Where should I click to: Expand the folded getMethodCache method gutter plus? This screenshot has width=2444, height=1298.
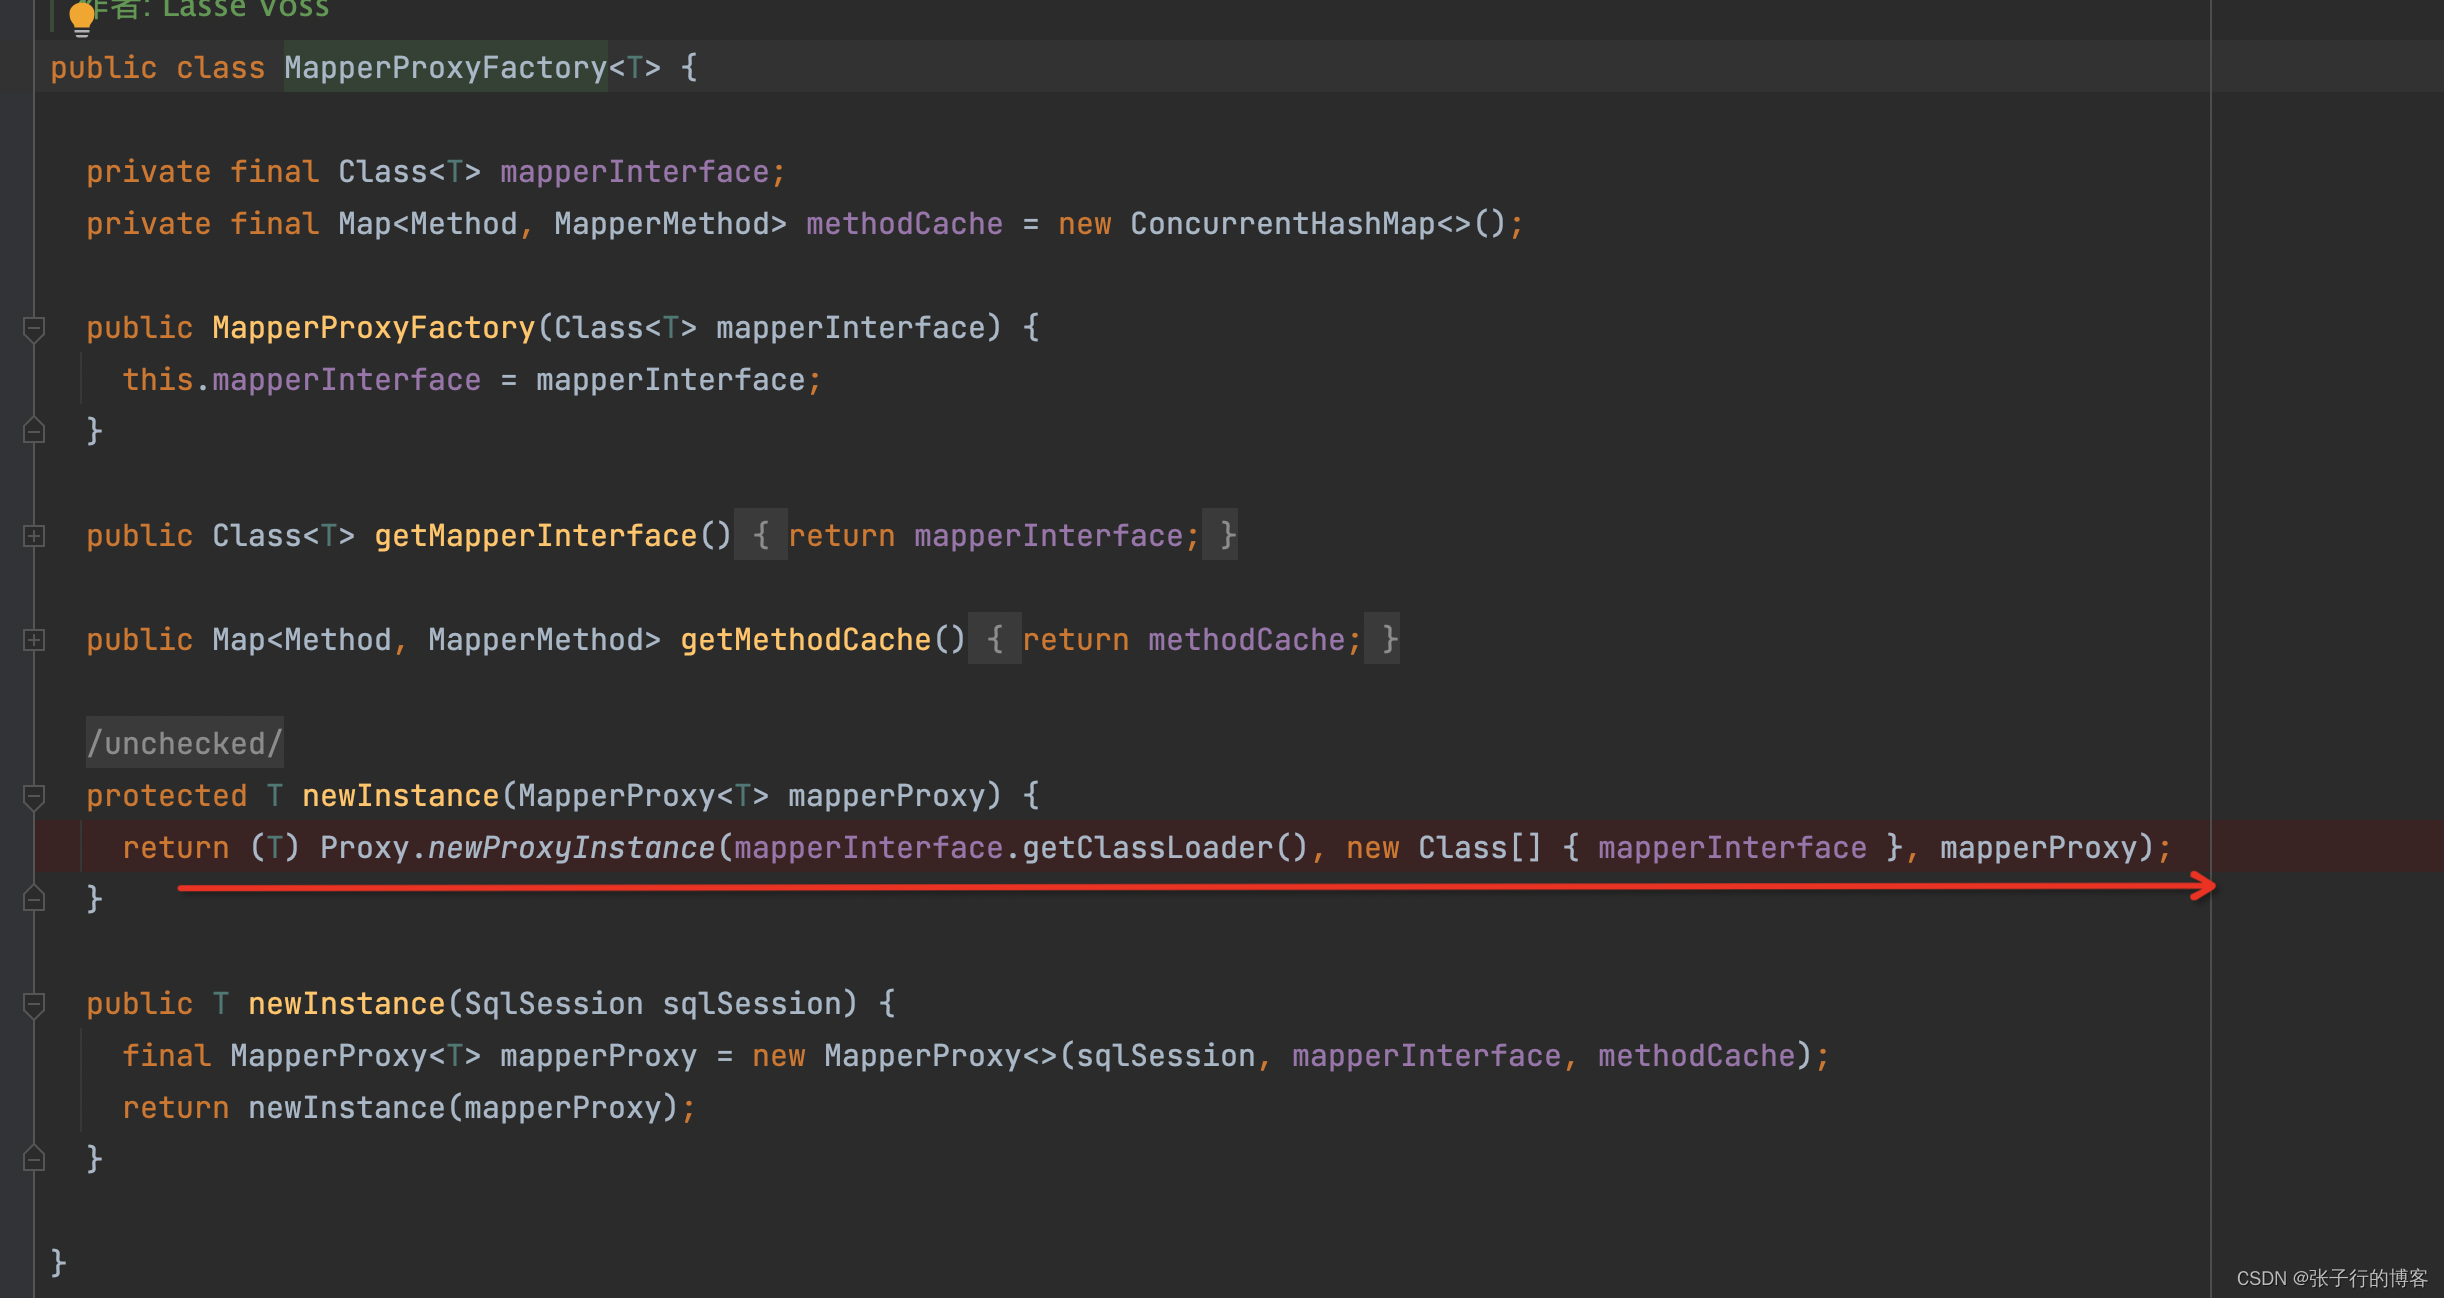(x=33, y=640)
